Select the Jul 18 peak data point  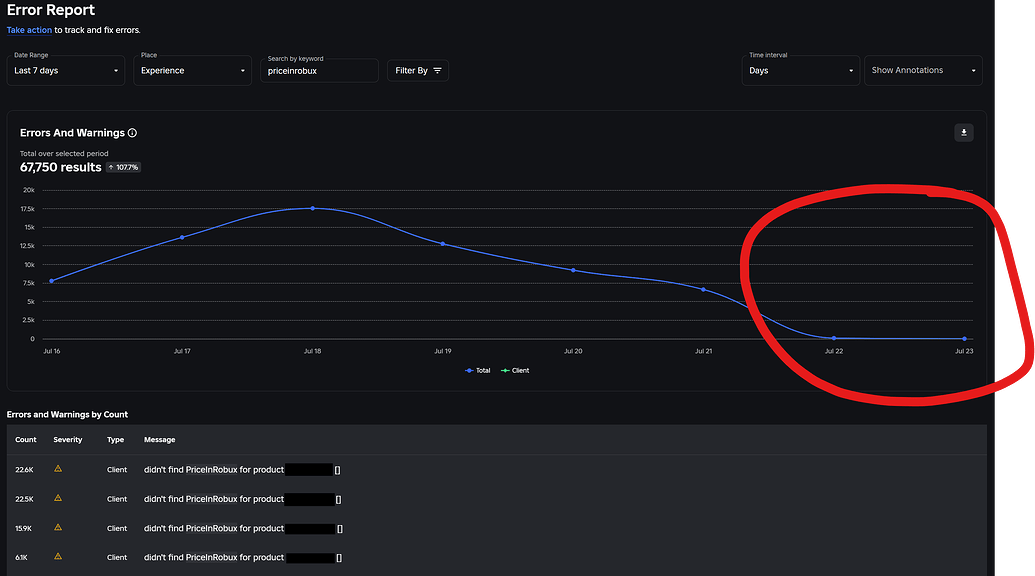pos(312,208)
